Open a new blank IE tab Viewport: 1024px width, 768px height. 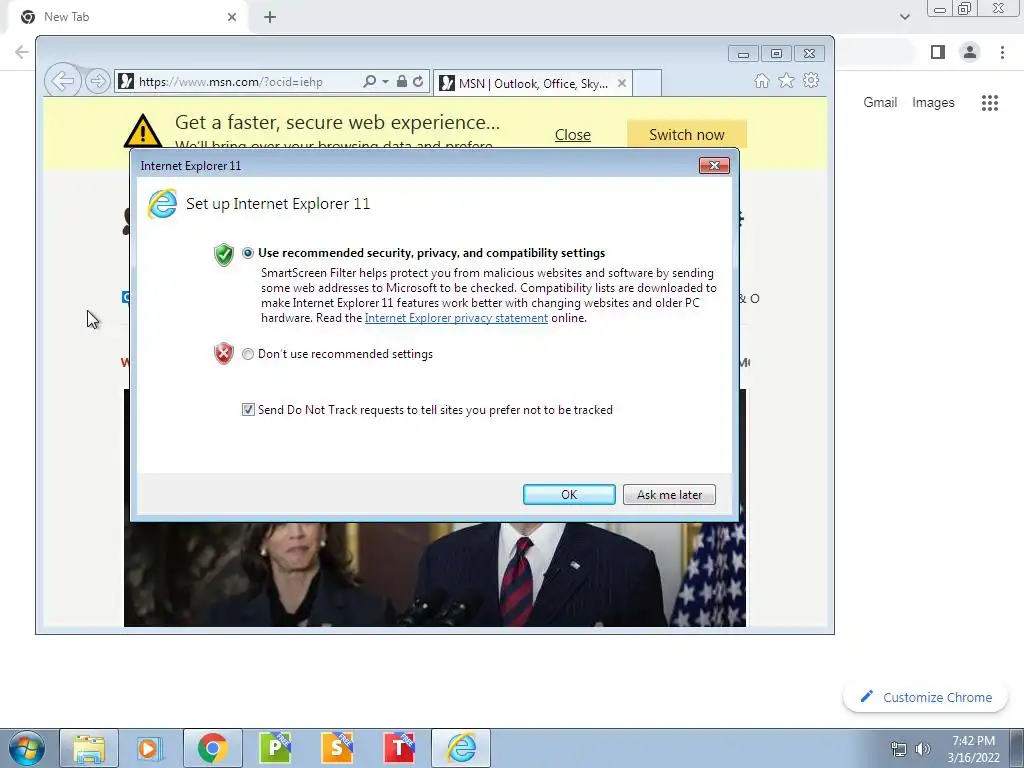[x=647, y=83]
